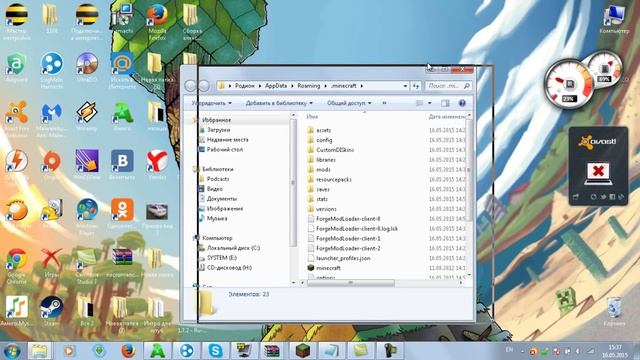Select the Компьютер desktop icon
Screen dimensions: 640x360
(614, 20)
